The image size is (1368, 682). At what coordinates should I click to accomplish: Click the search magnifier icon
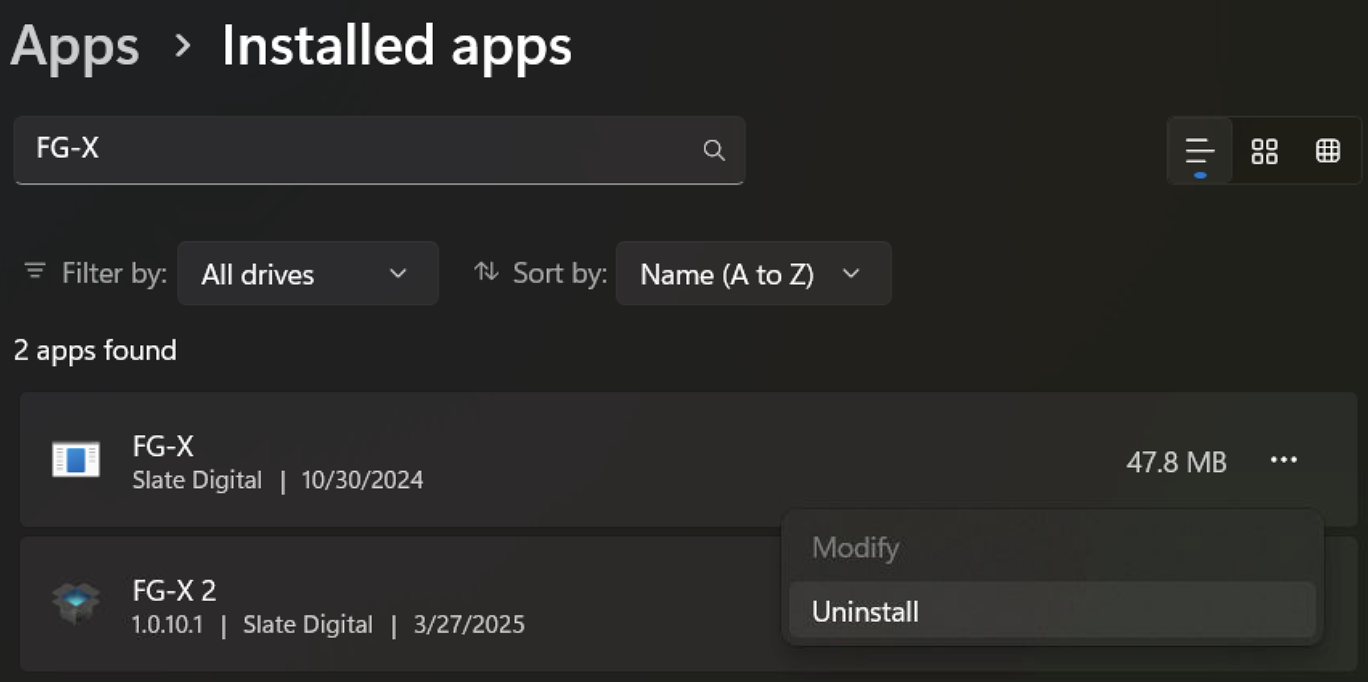(x=714, y=150)
